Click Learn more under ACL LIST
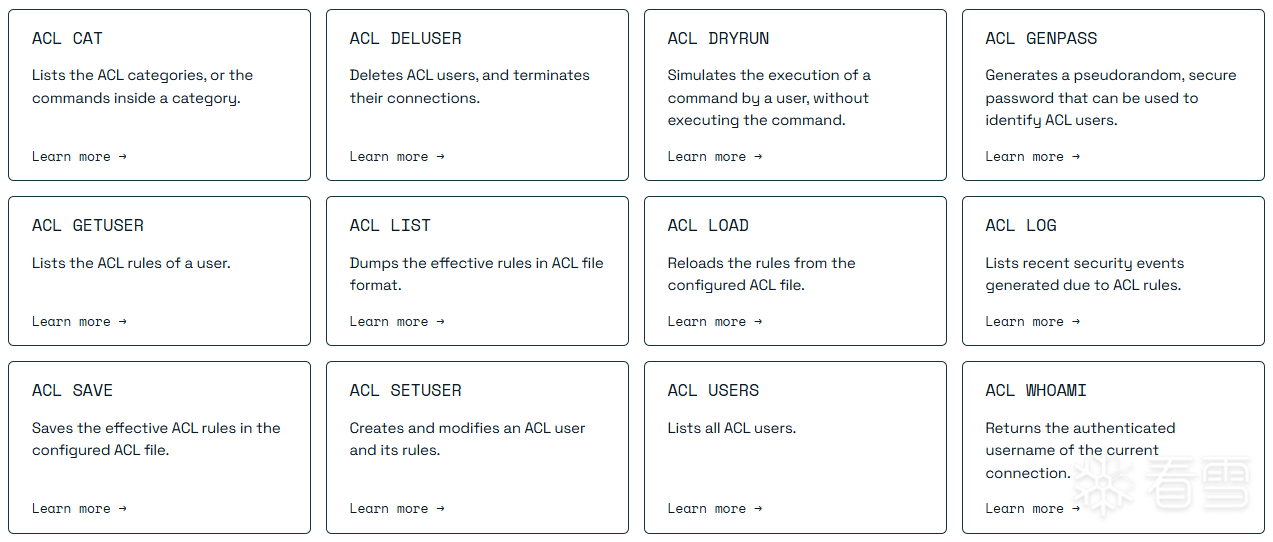 click(397, 321)
